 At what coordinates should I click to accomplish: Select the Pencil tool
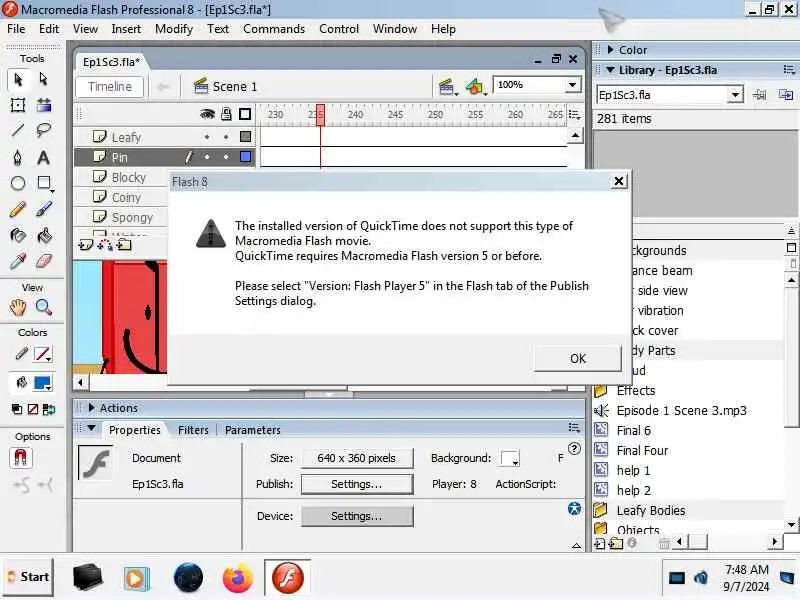tap(18, 209)
